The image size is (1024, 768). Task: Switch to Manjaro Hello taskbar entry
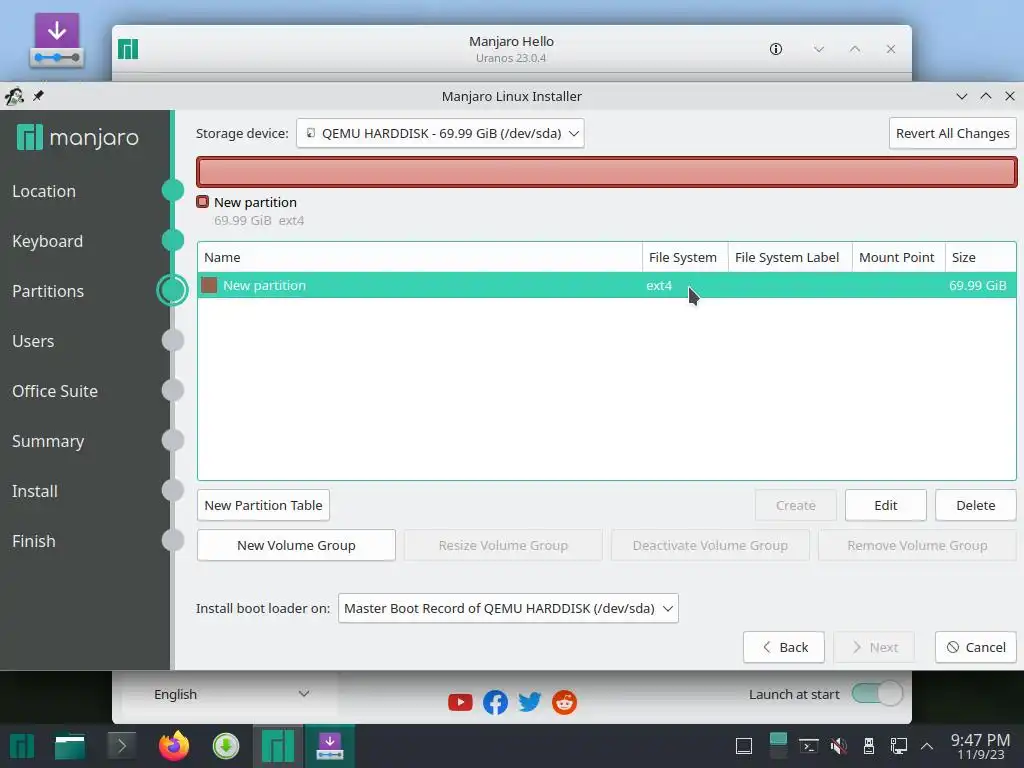pos(278,746)
